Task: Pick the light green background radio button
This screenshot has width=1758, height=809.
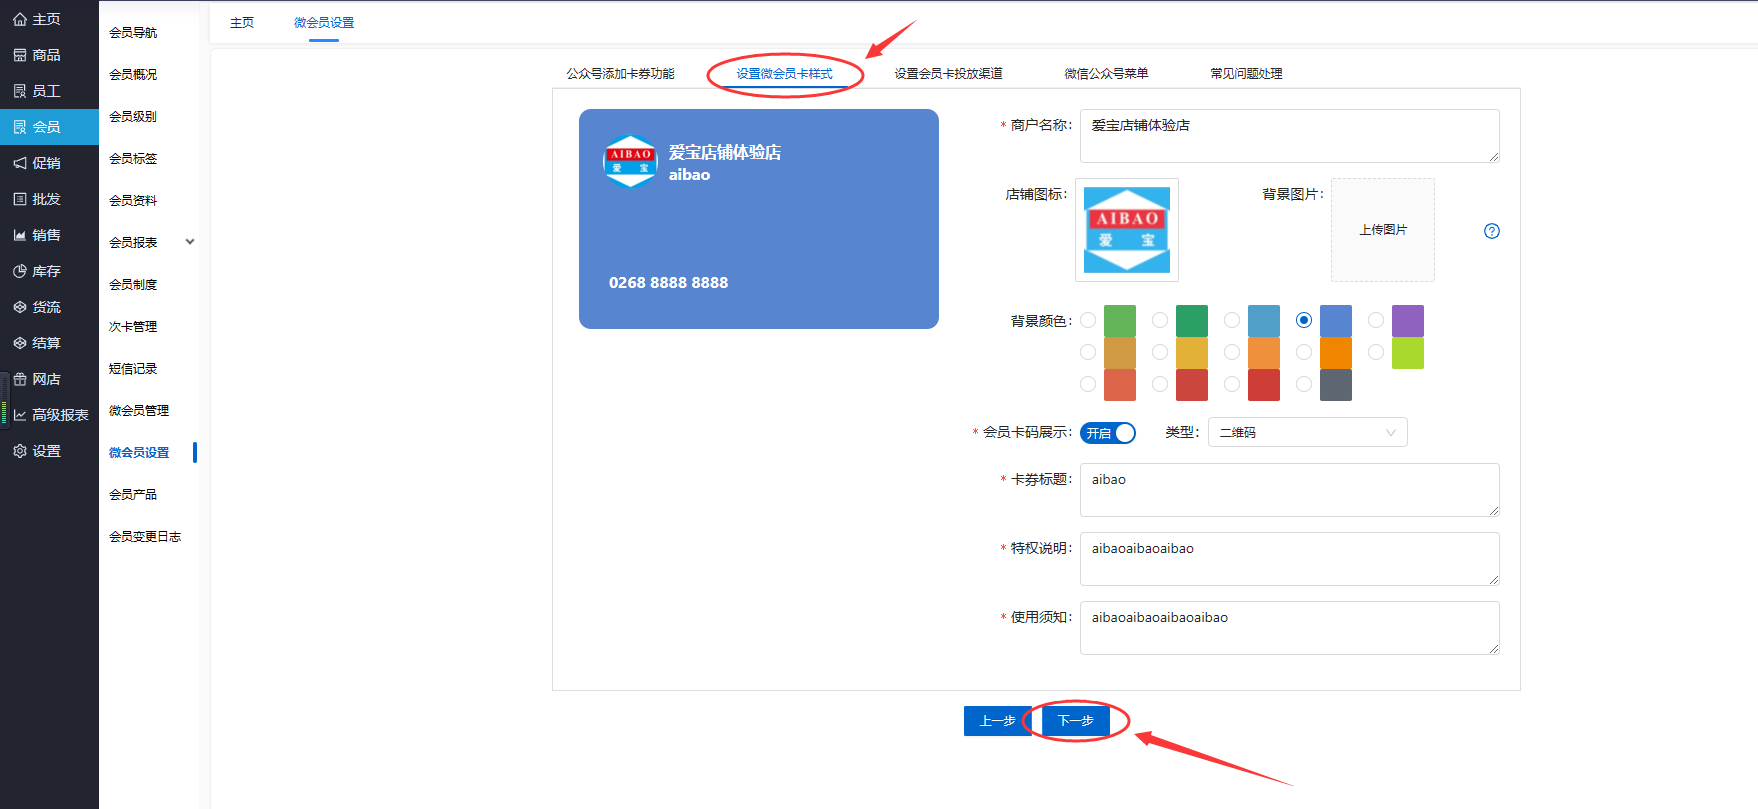Action: tap(1088, 320)
